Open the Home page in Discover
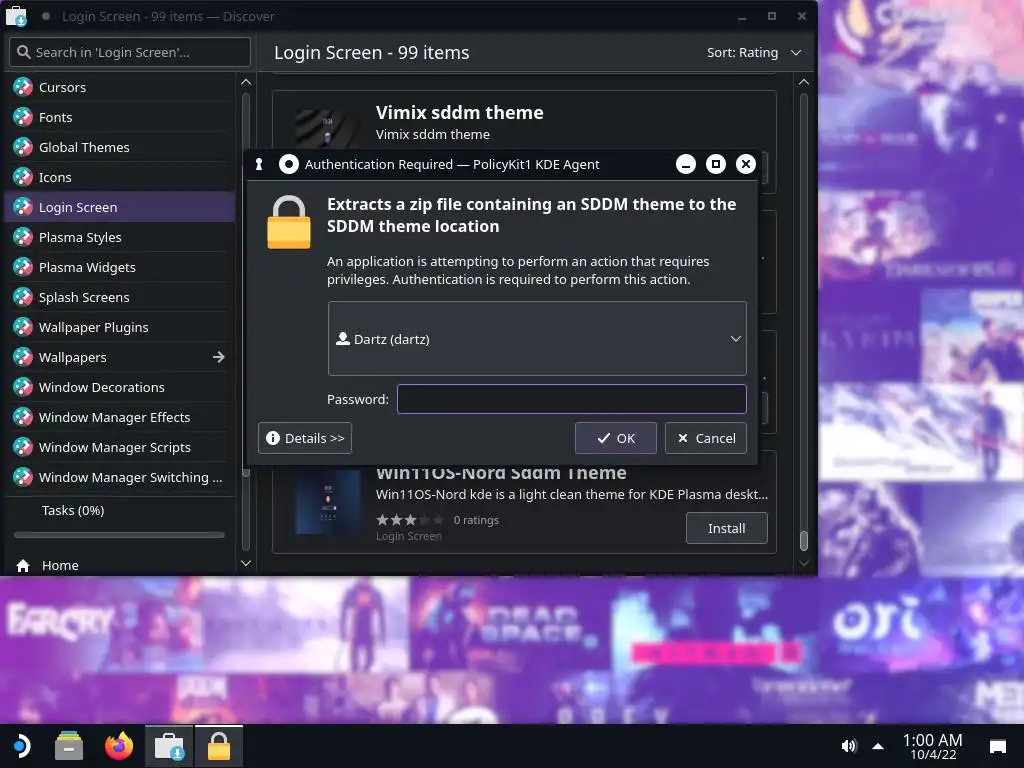 click(120, 566)
